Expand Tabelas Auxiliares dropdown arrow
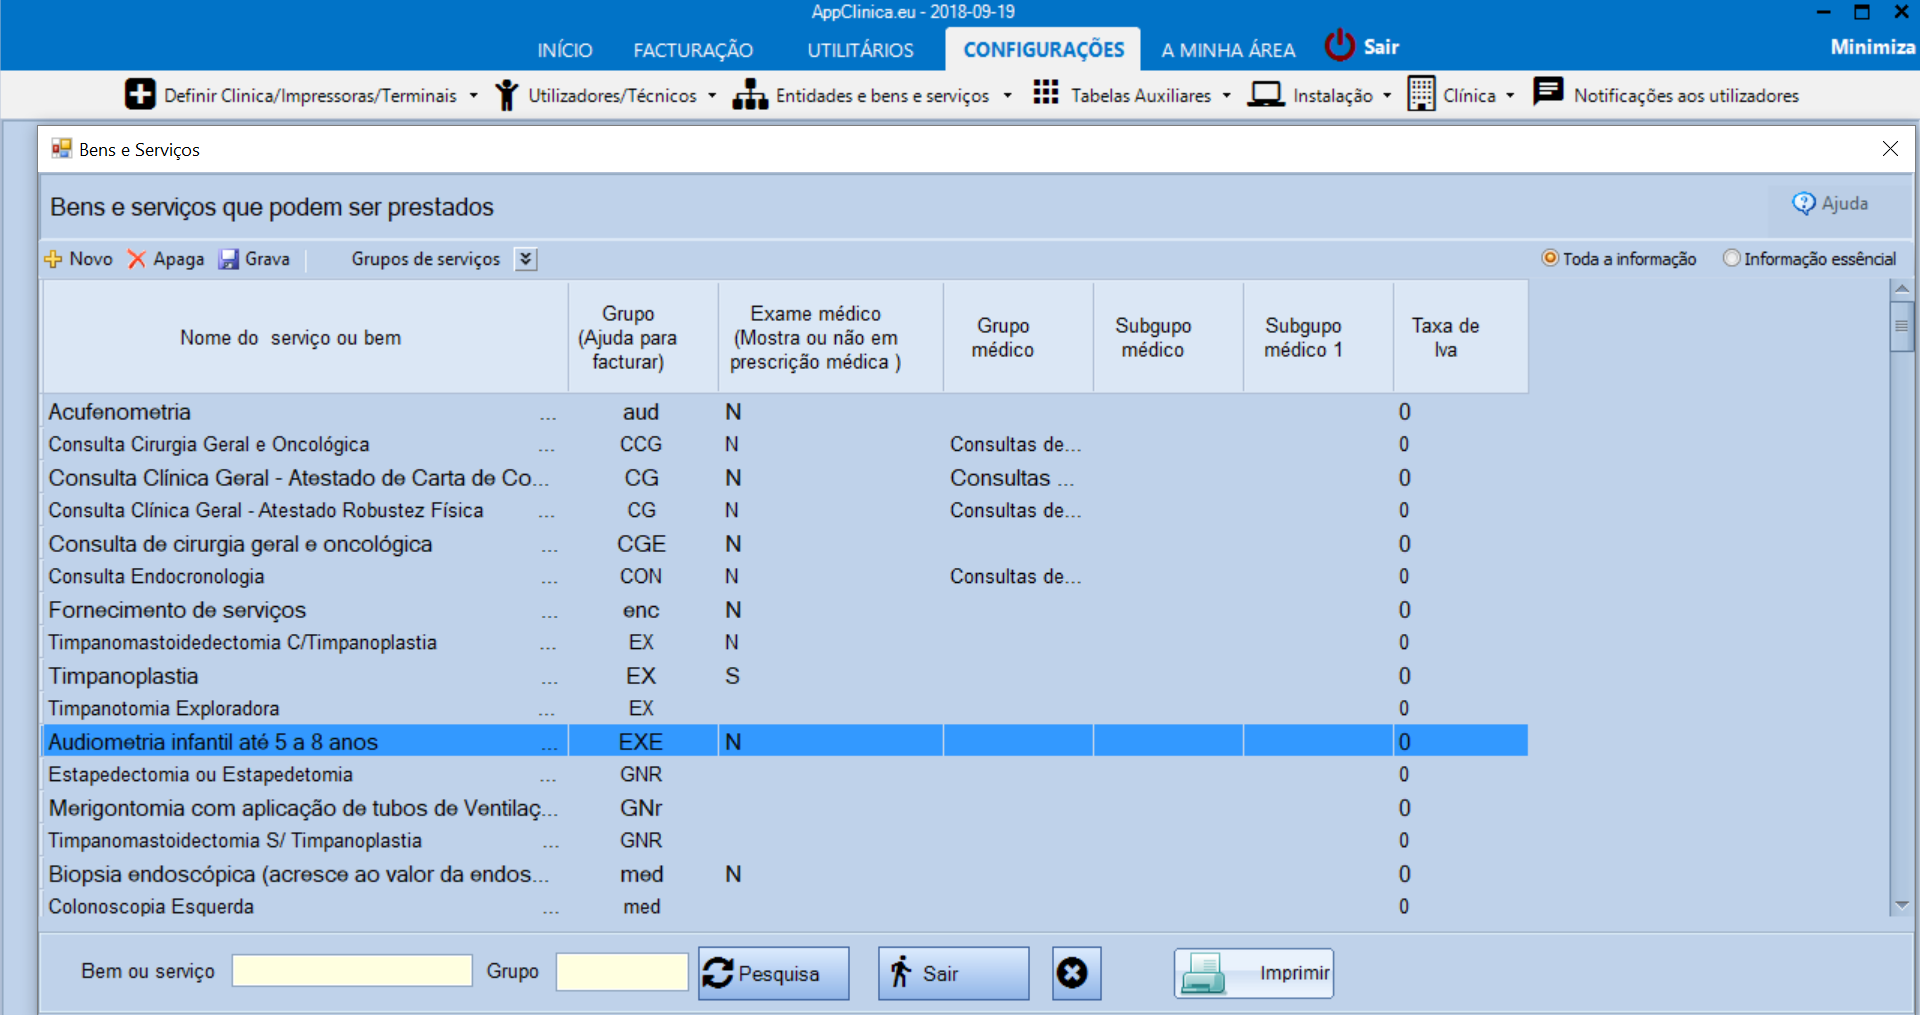 coord(1226,96)
